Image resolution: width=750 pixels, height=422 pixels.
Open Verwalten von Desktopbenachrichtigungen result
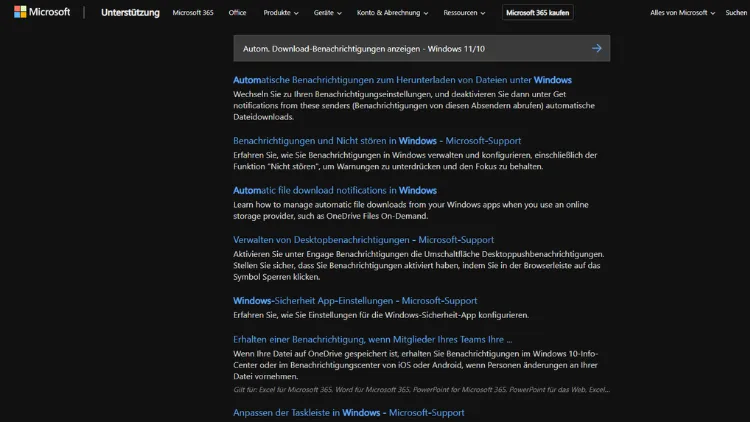(364, 240)
